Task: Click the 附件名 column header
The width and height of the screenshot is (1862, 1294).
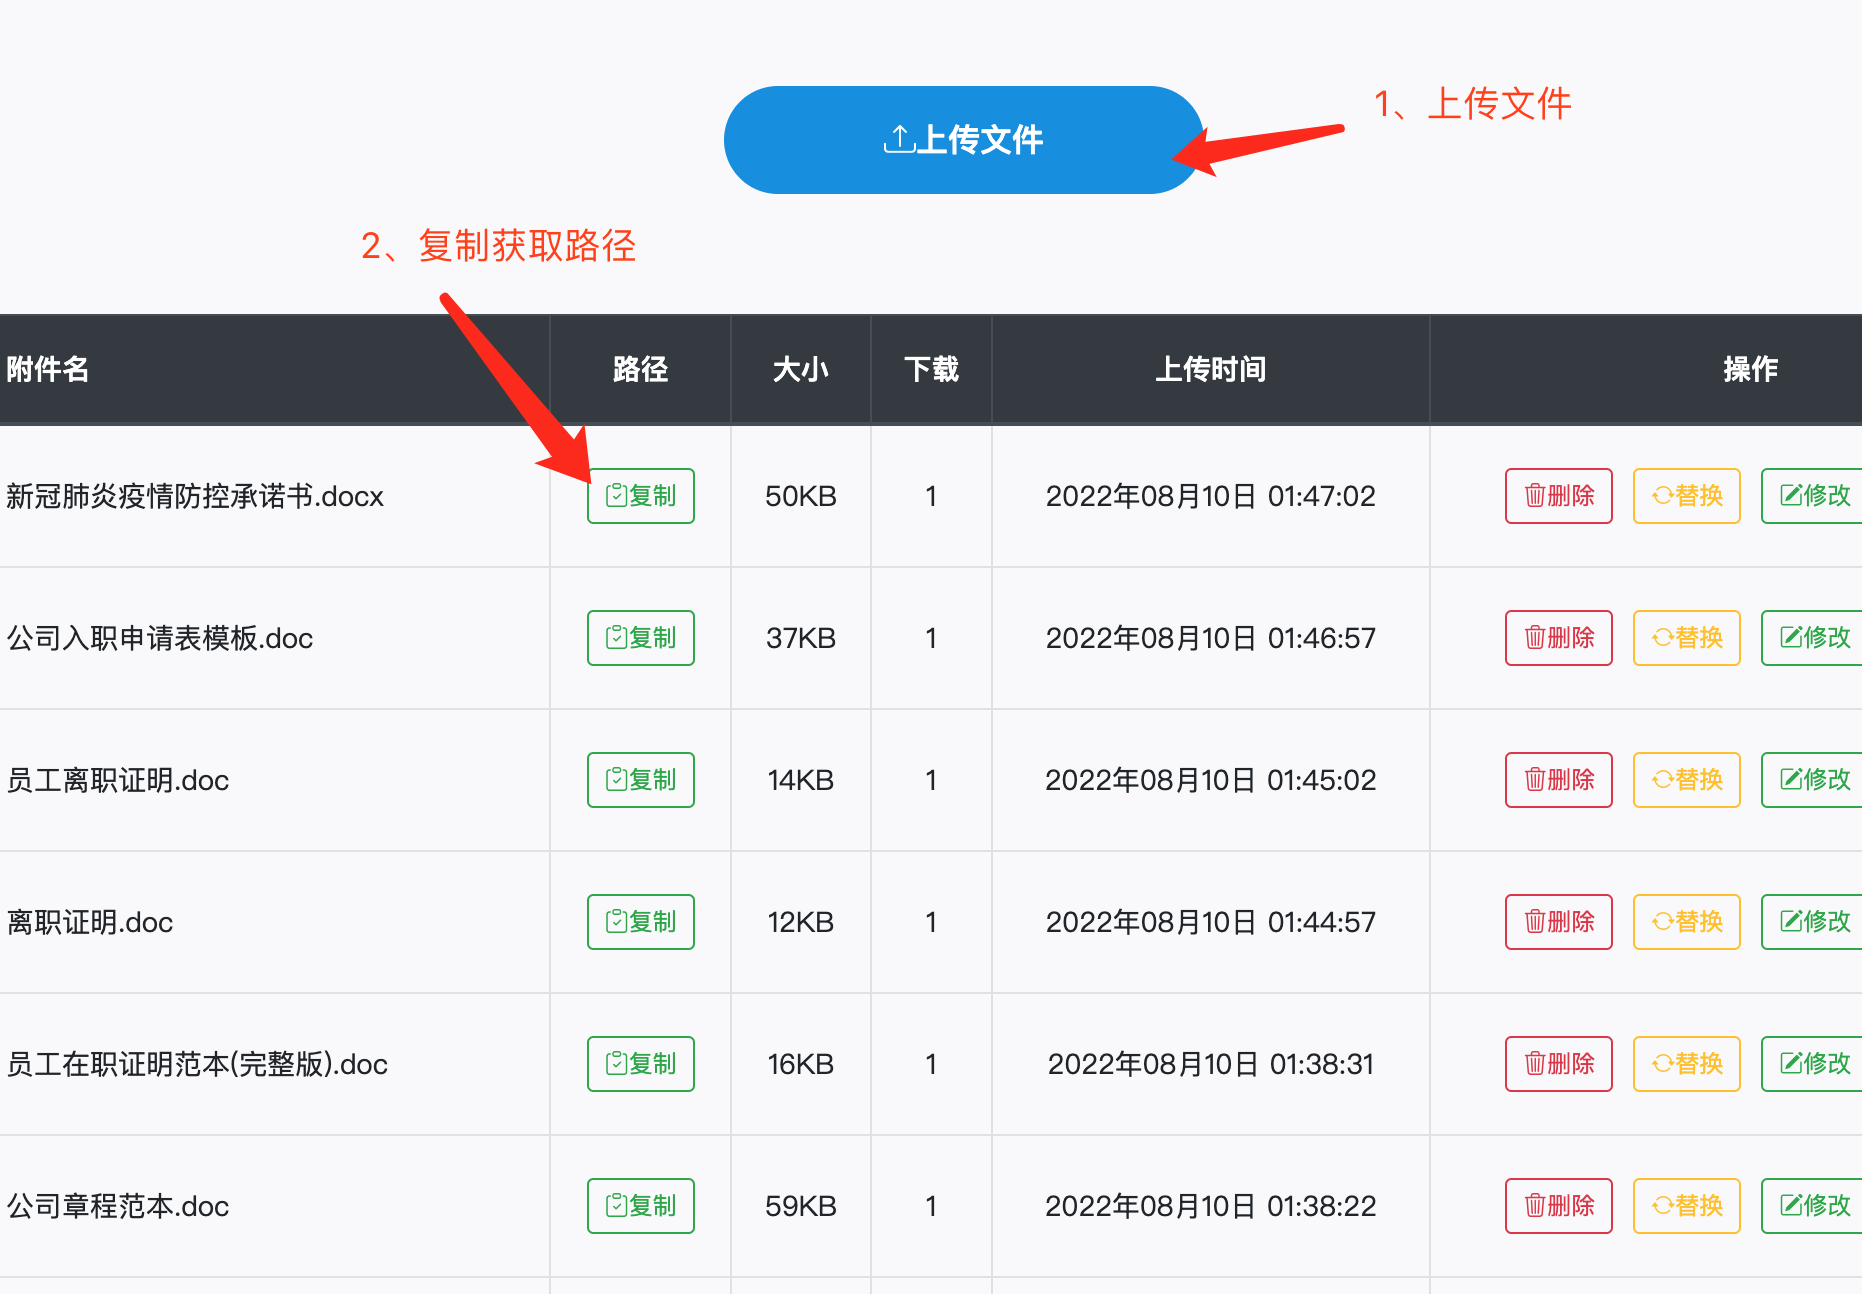Action: 48,370
